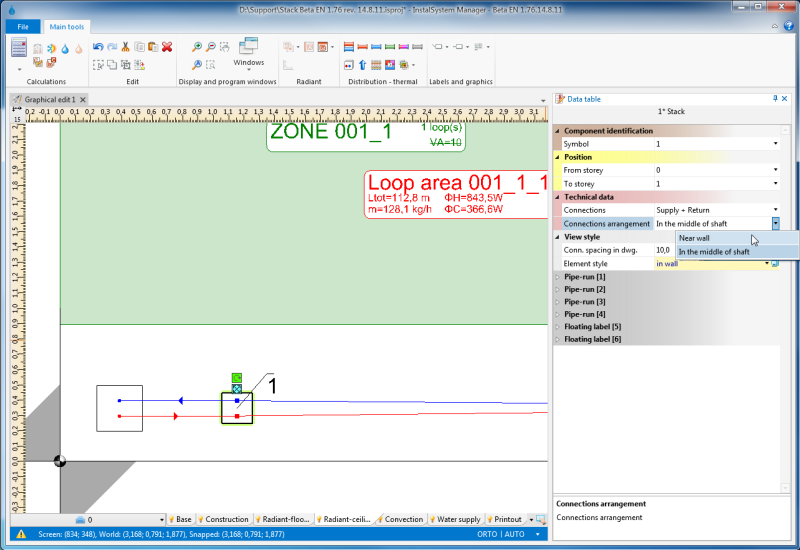
Task: Expand the Floating label [6] section
Action: pos(558,339)
